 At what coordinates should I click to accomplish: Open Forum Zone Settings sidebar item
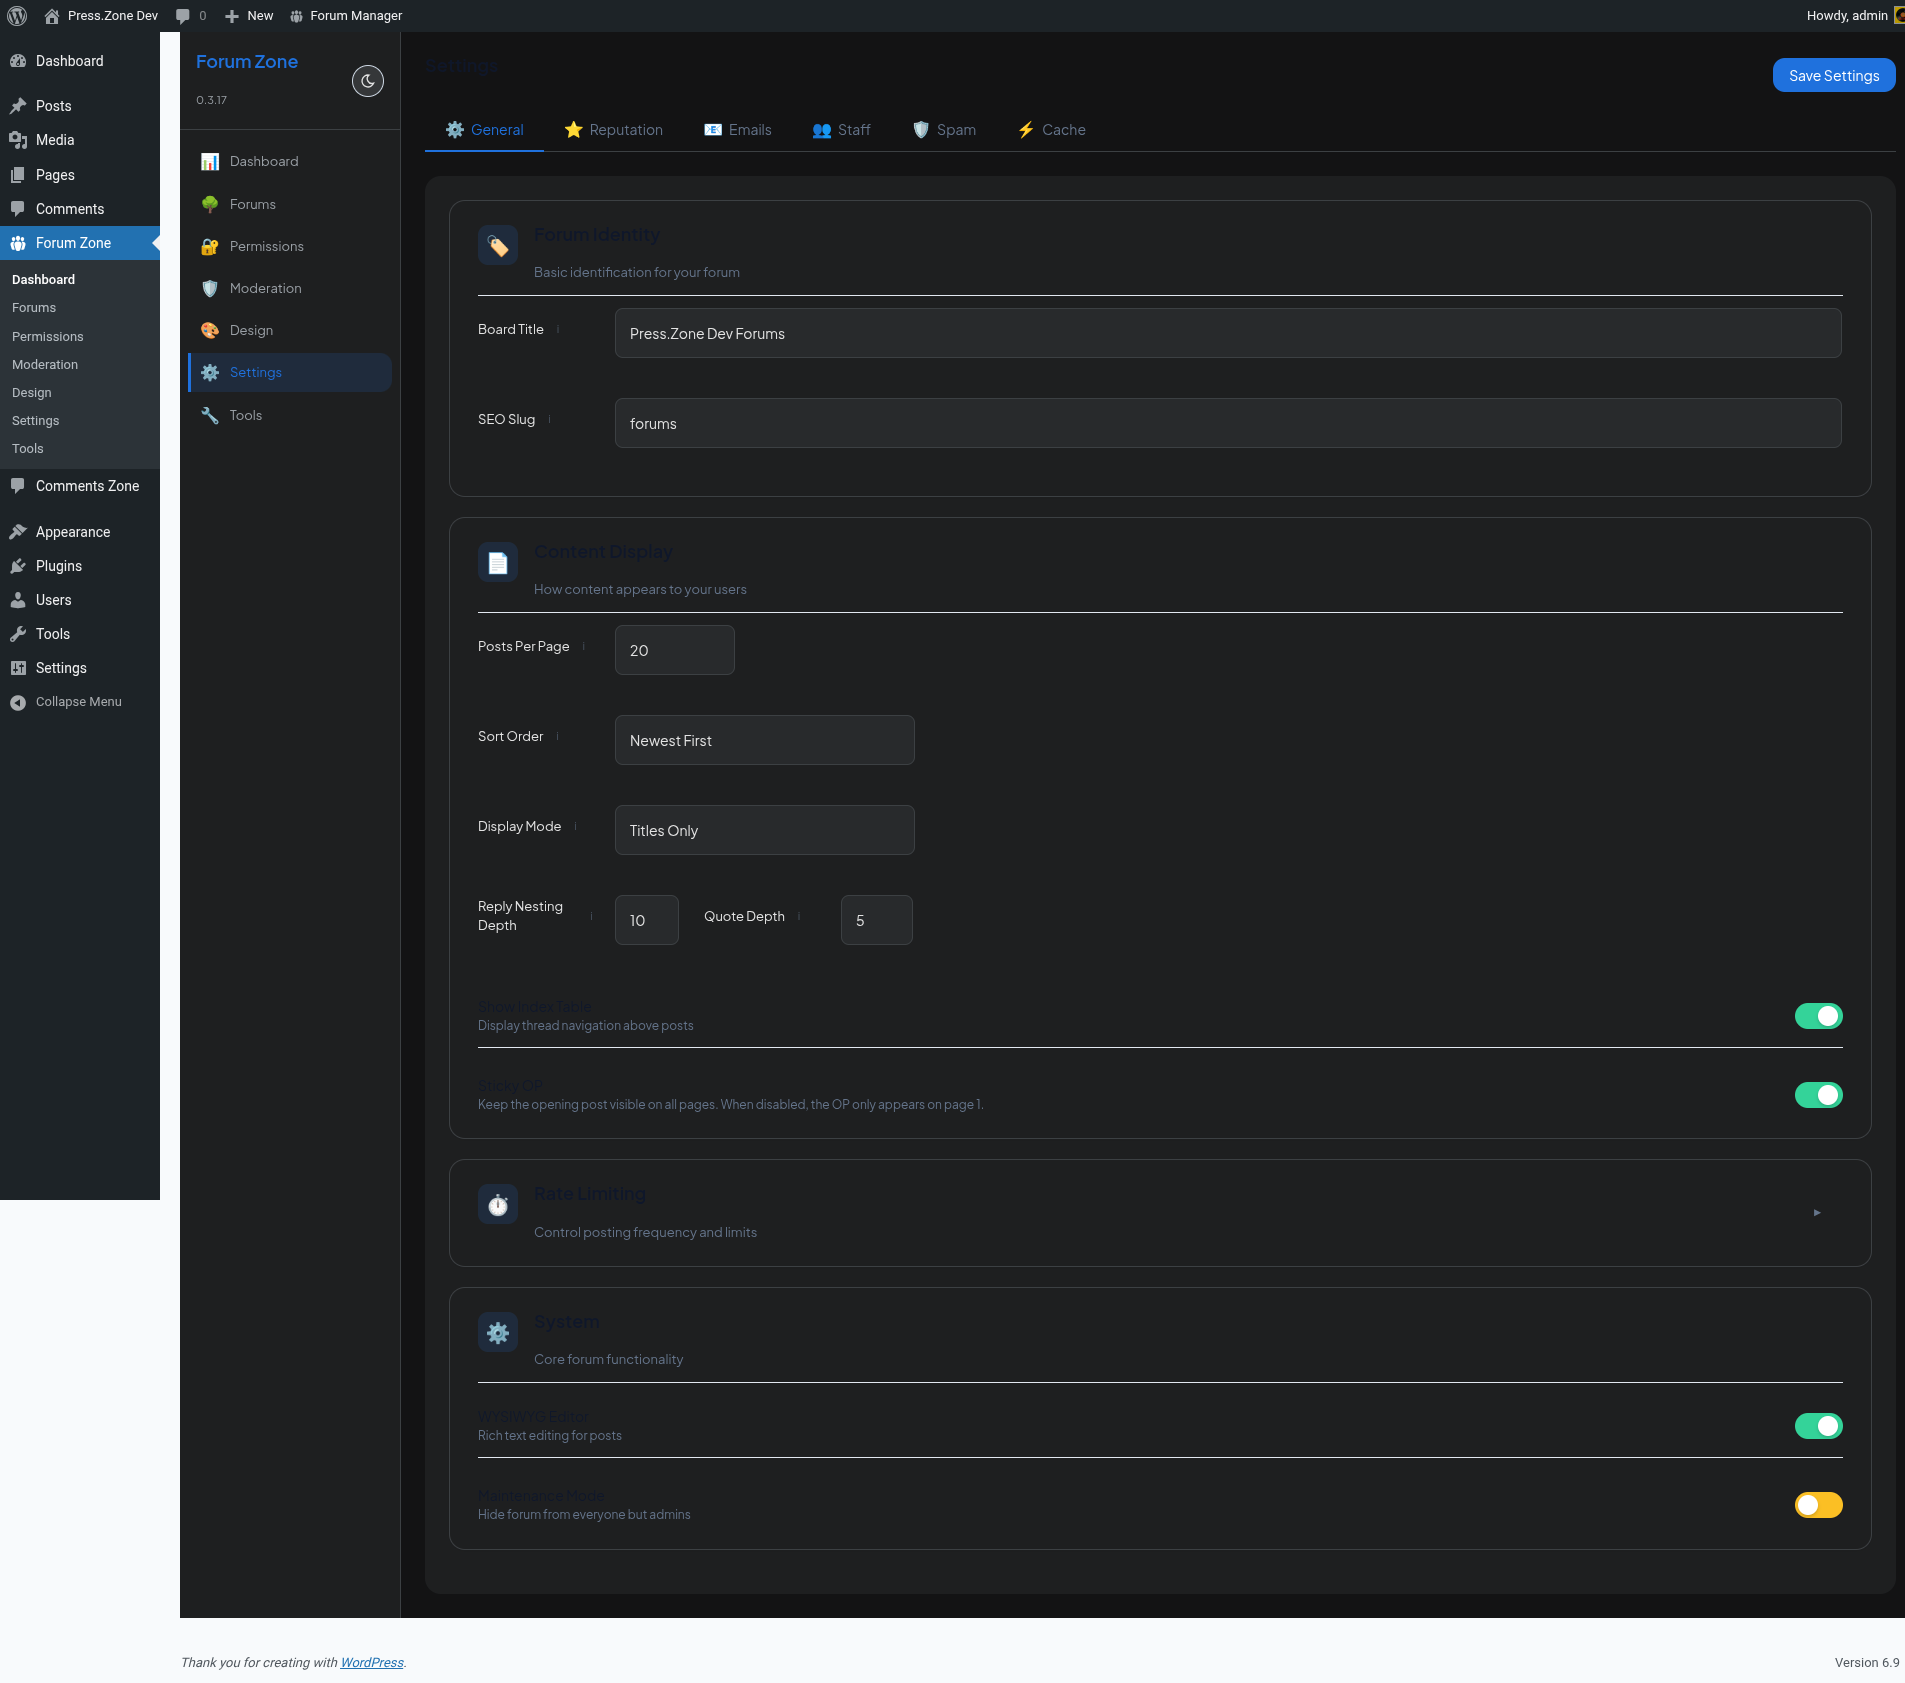coord(290,372)
